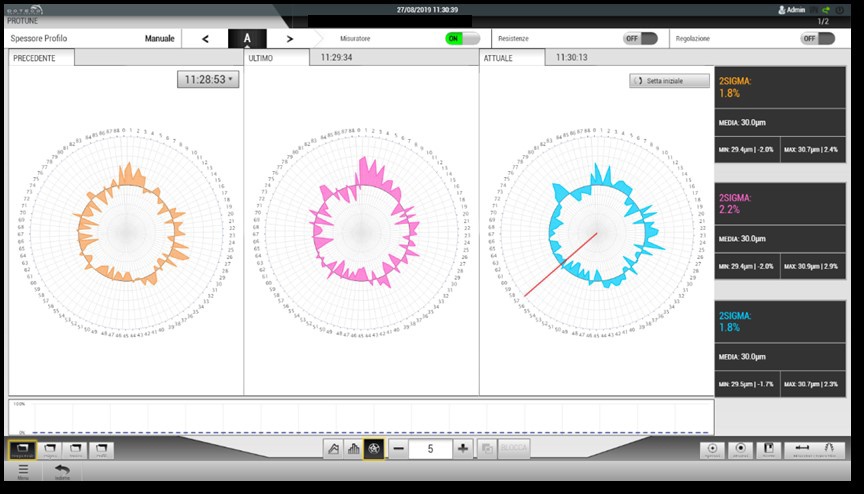Open the 11:28:53 time dropdown
The height and width of the screenshot is (494, 864).
tap(208, 79)
